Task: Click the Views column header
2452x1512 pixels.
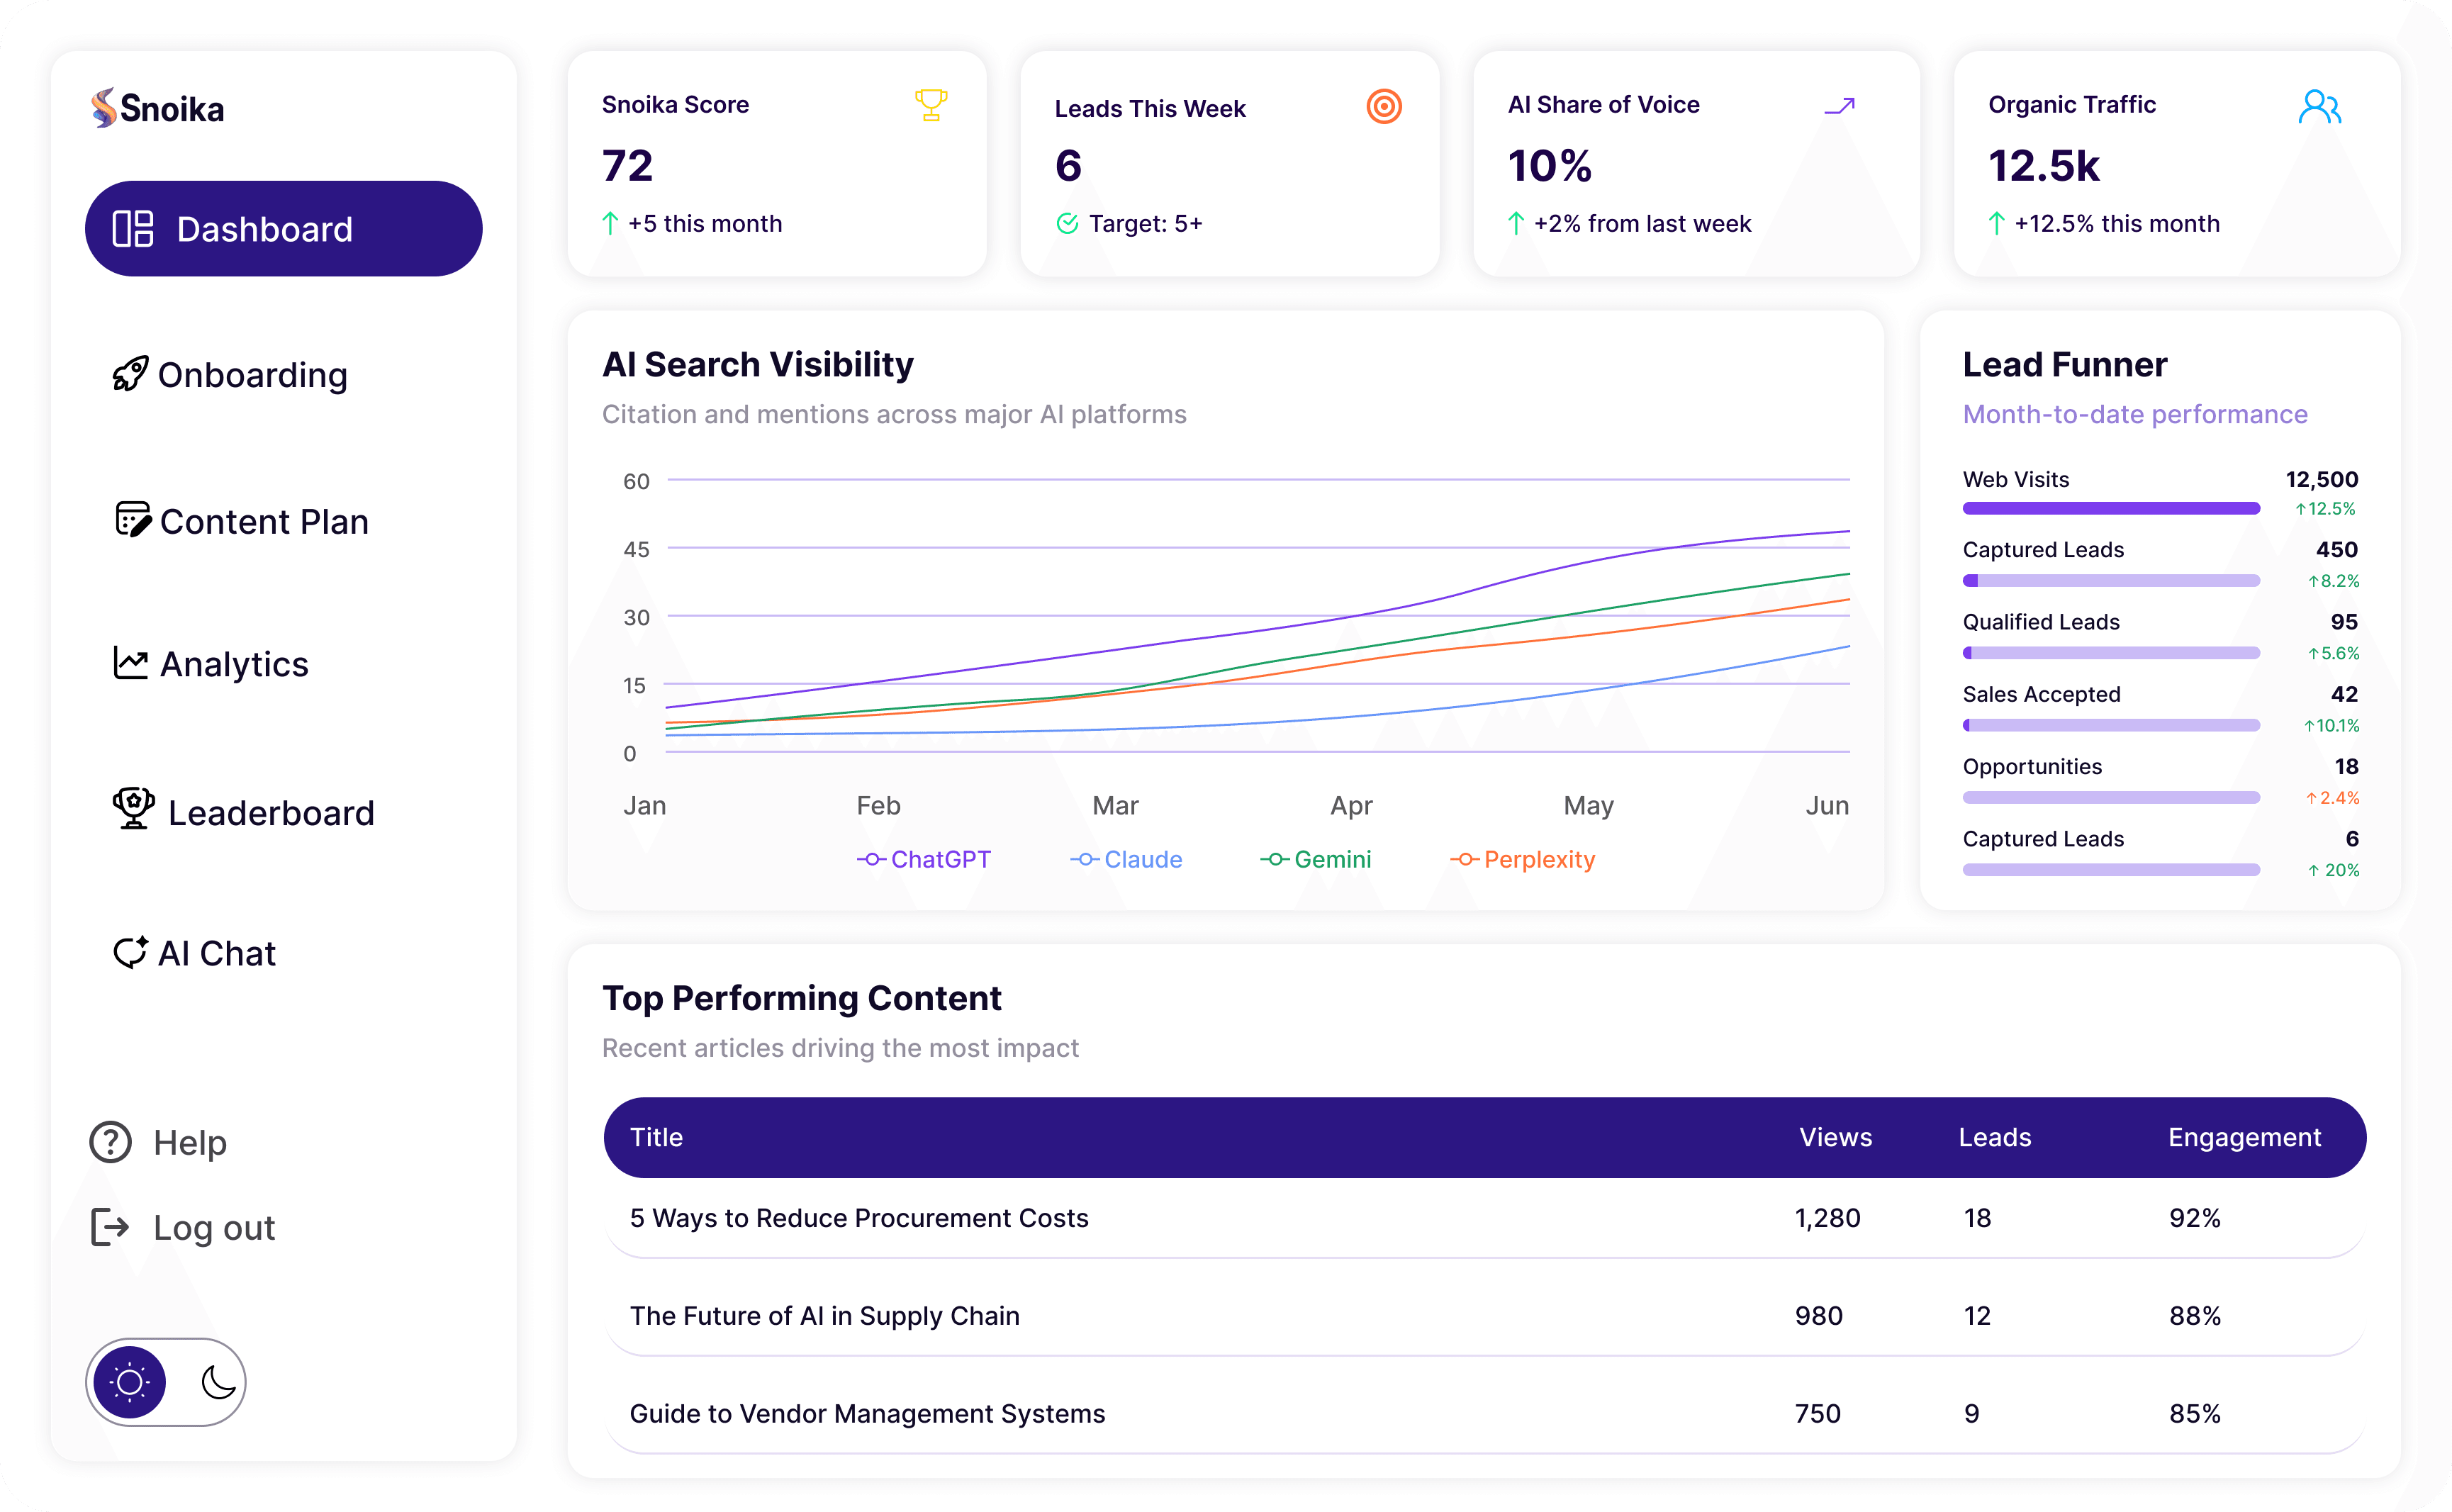Action: click(1835, 1137)
